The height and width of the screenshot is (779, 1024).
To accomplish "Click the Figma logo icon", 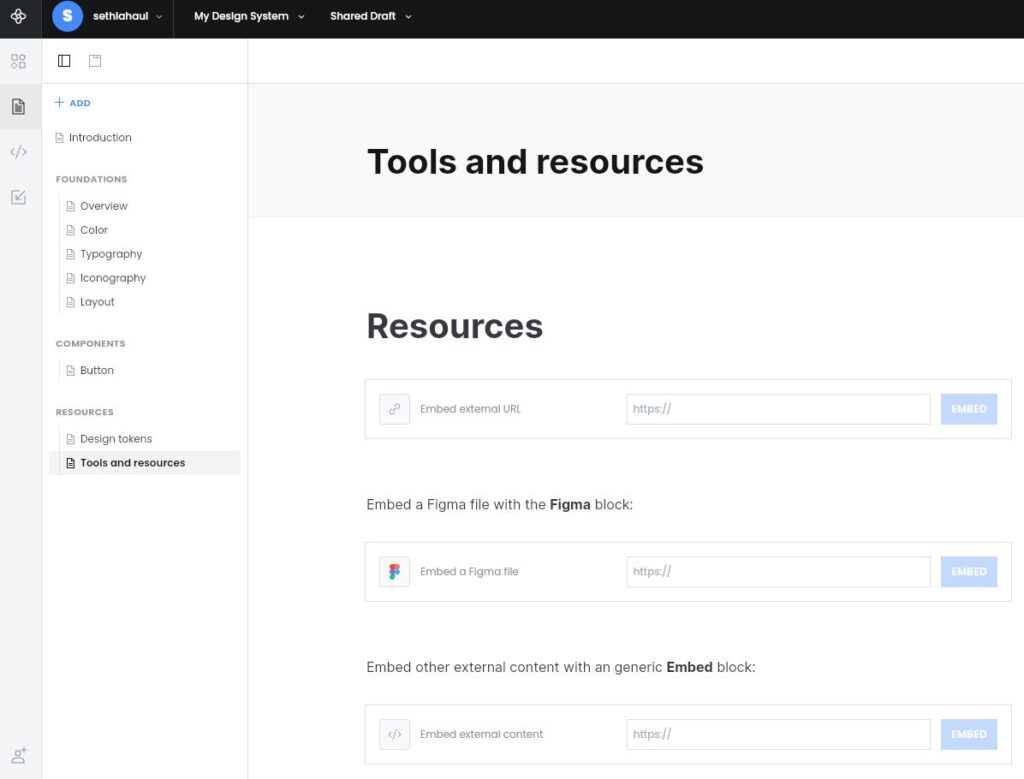I will point(394,572).
